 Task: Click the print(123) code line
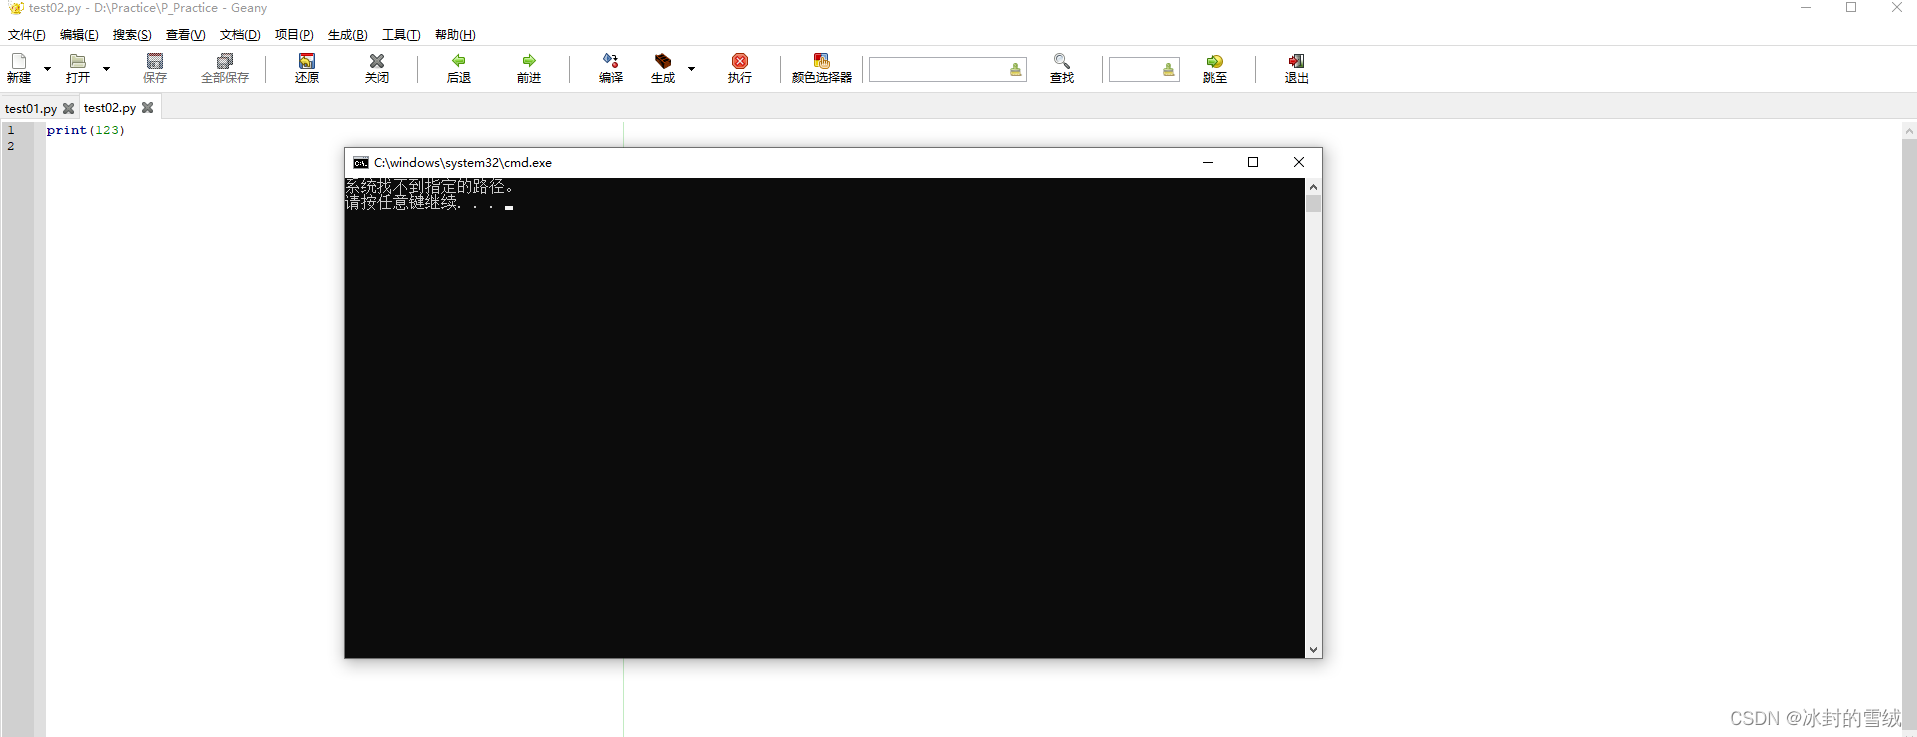[86, 130]
